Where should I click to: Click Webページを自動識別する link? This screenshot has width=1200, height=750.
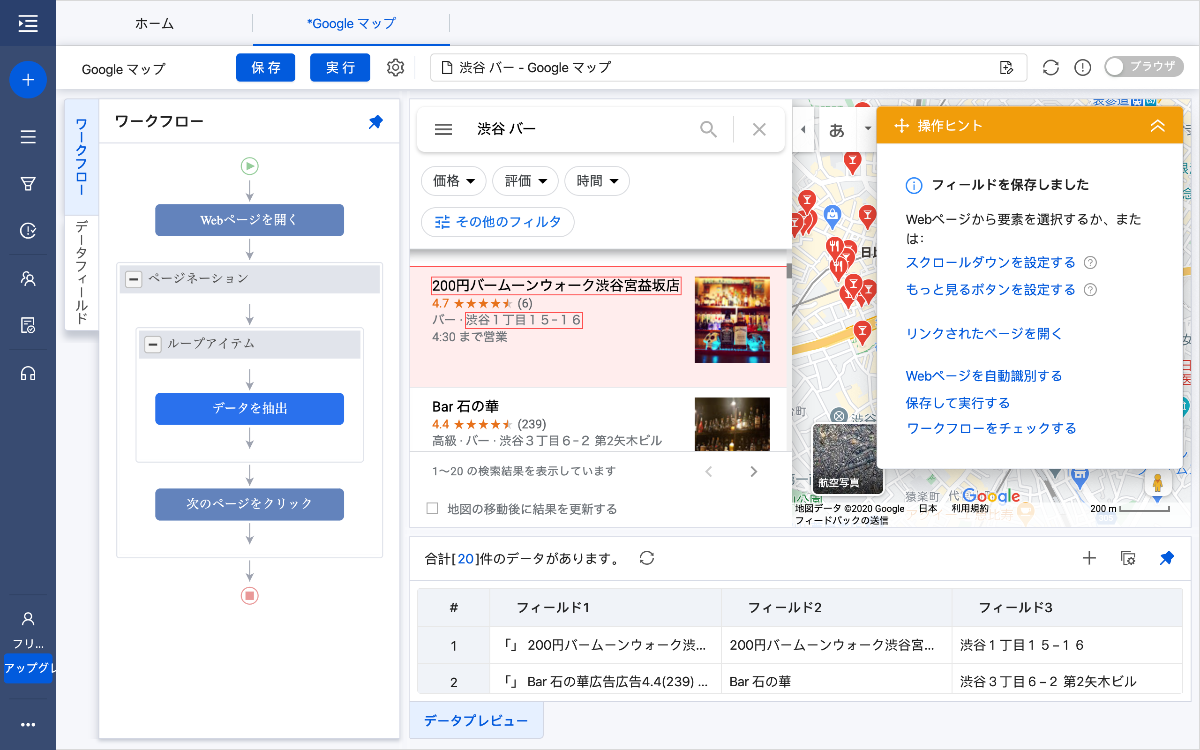point(984,376)
